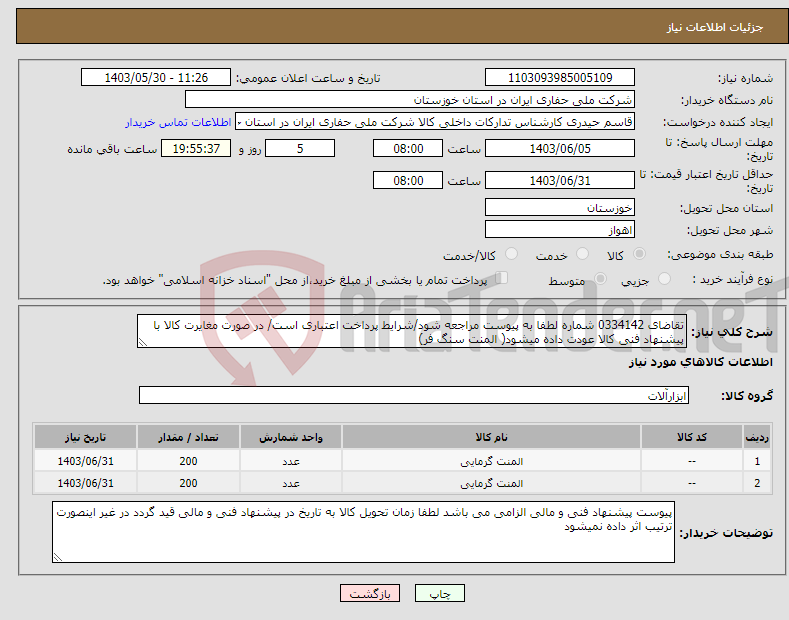Click date 1403/06/31 in row 2
This screenshot has width=789, height=620.
[x=86, y=483]
